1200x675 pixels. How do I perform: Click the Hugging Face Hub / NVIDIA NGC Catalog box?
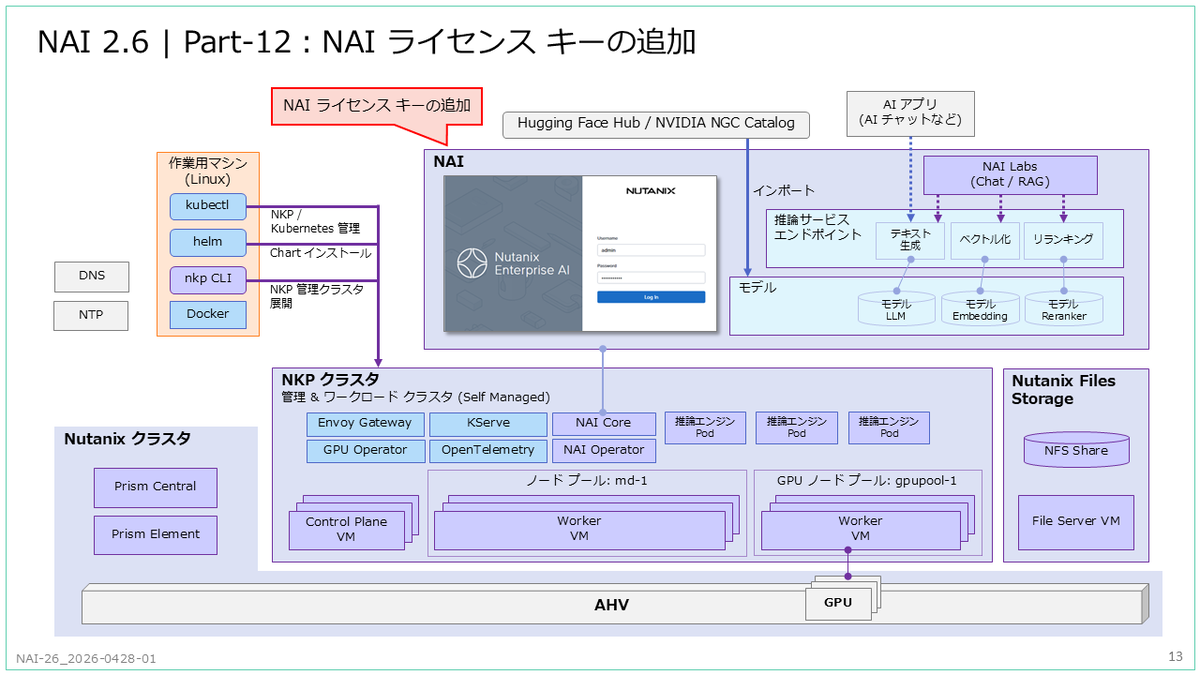656,124
